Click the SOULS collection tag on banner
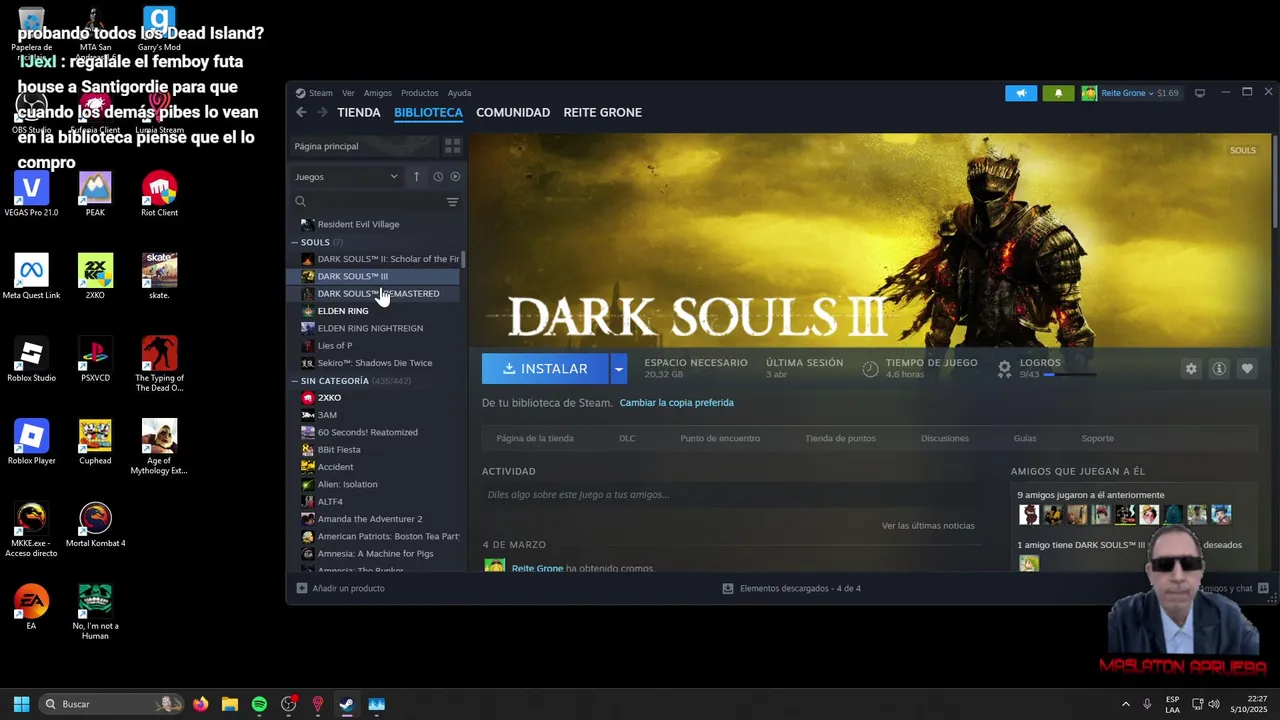The image size is (1280, 720). (x=1243, y=150)
